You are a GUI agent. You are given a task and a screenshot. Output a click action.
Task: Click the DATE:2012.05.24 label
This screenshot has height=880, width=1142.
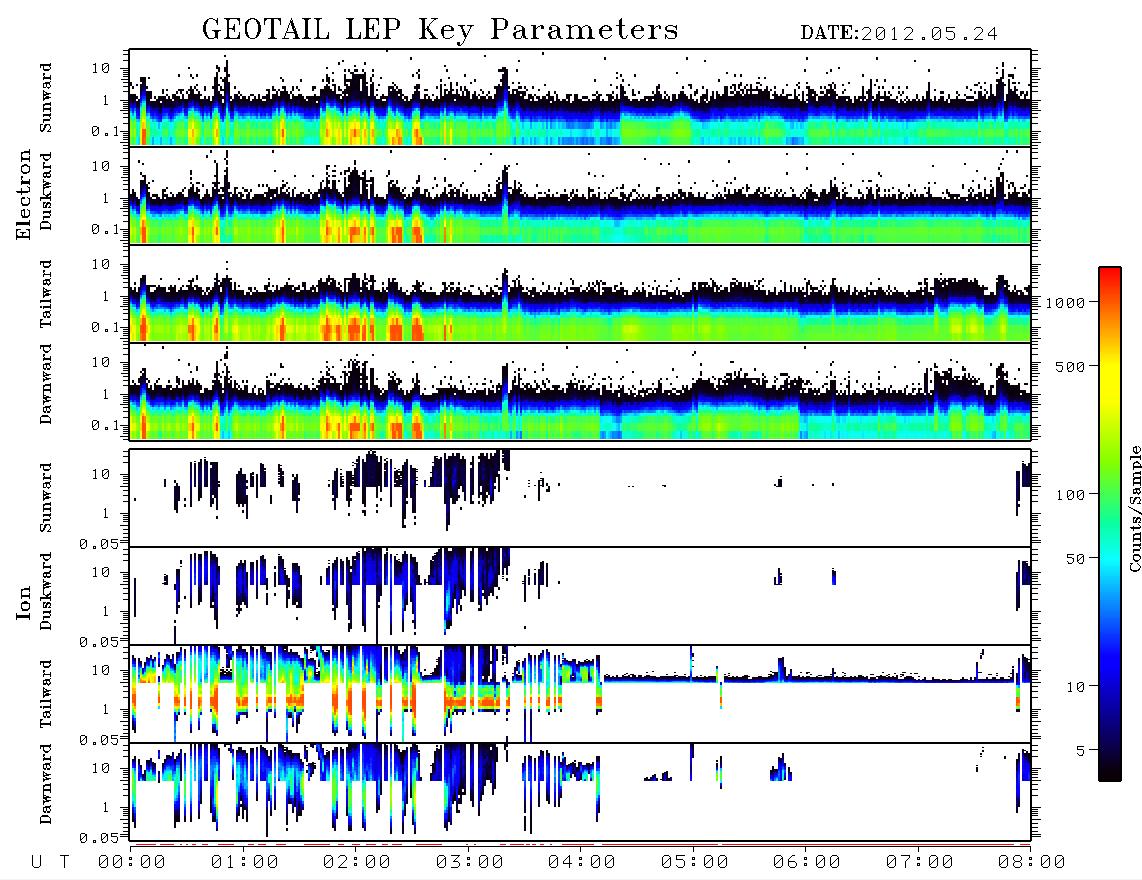pyautogui.click(x=899, y=34)
